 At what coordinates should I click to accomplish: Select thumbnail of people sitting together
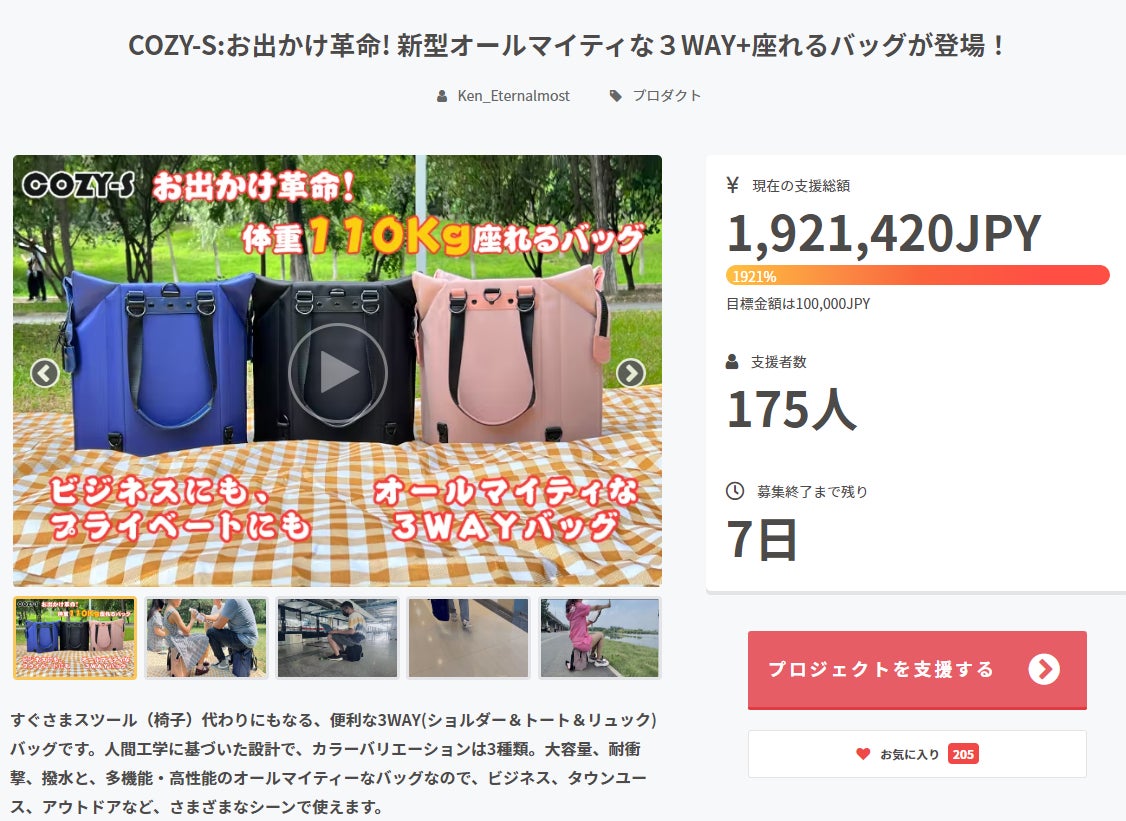(x=206, y=638)
